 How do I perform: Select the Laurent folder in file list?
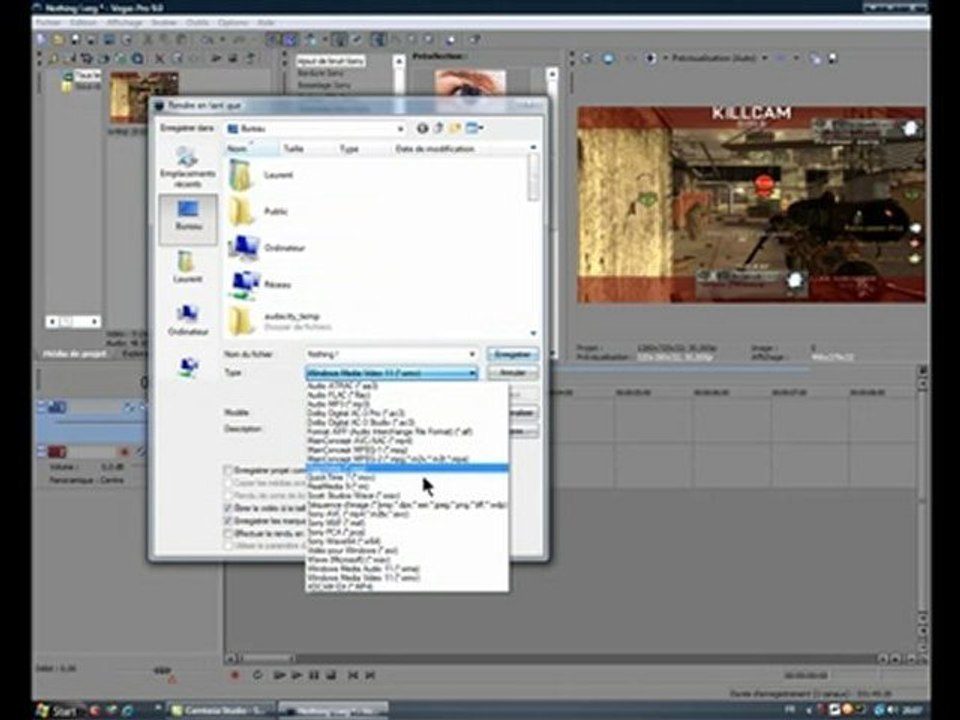261,175
